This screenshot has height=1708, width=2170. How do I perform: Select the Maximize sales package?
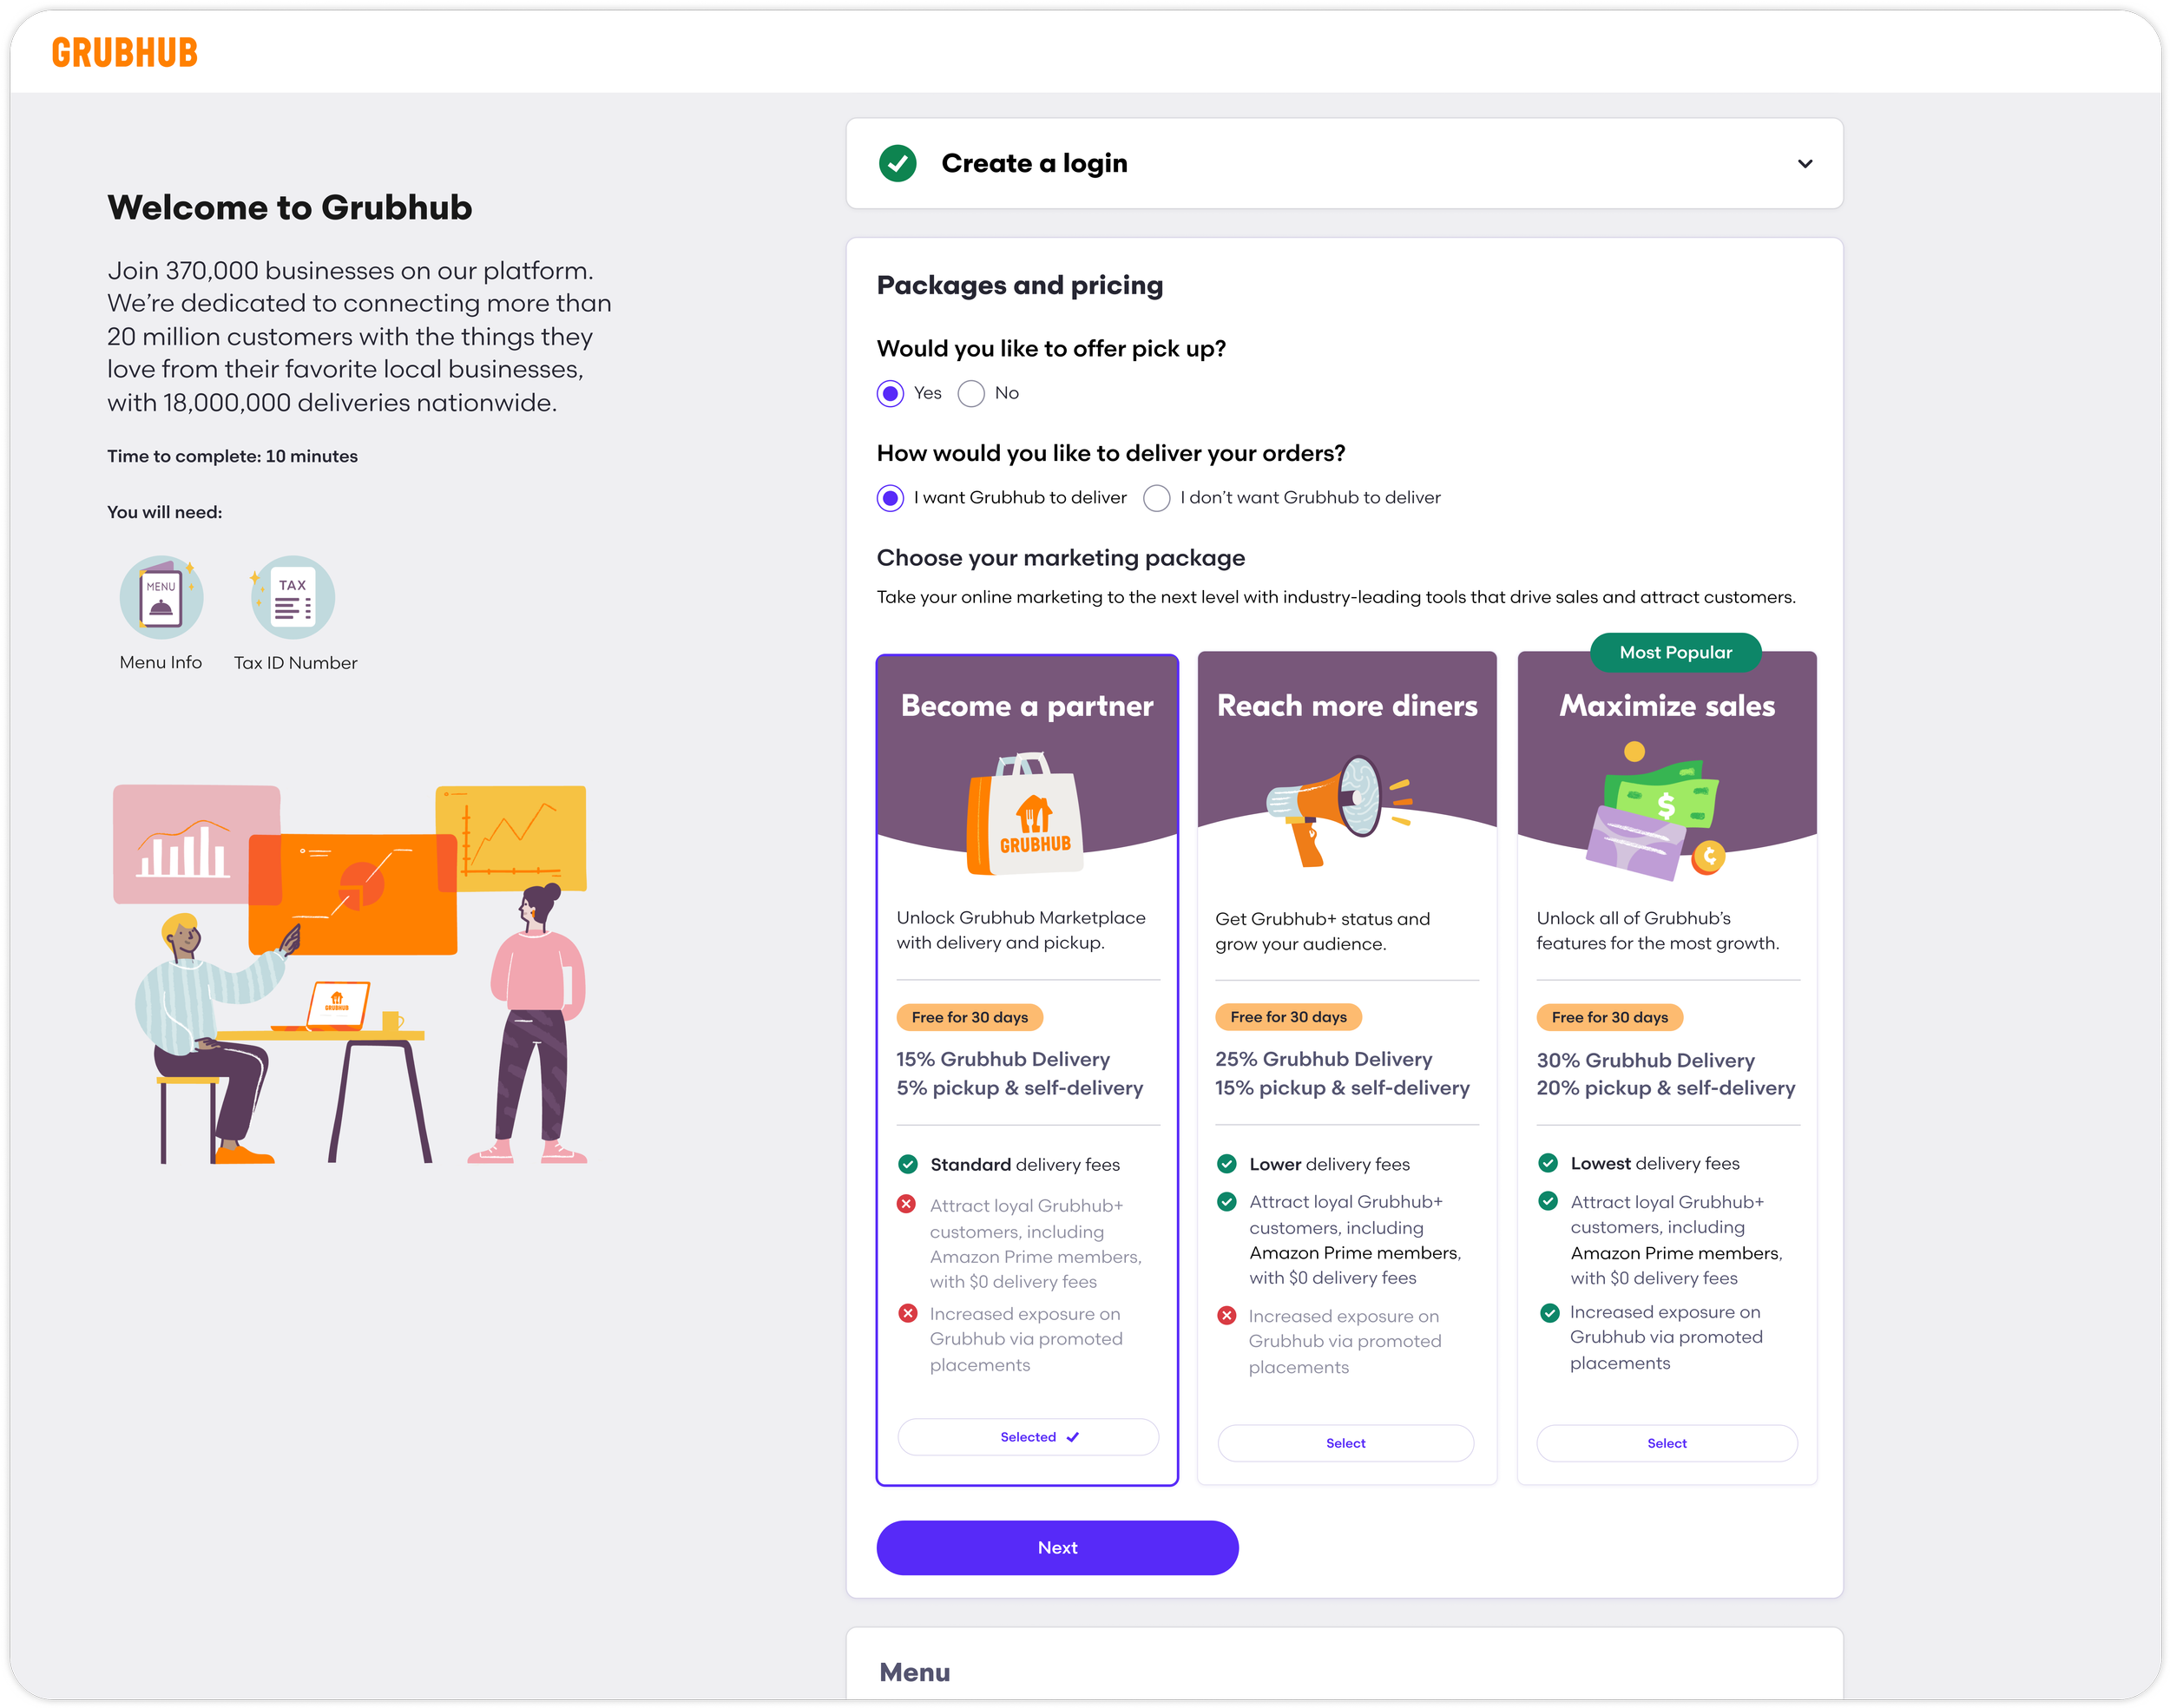(1666, 1443)
